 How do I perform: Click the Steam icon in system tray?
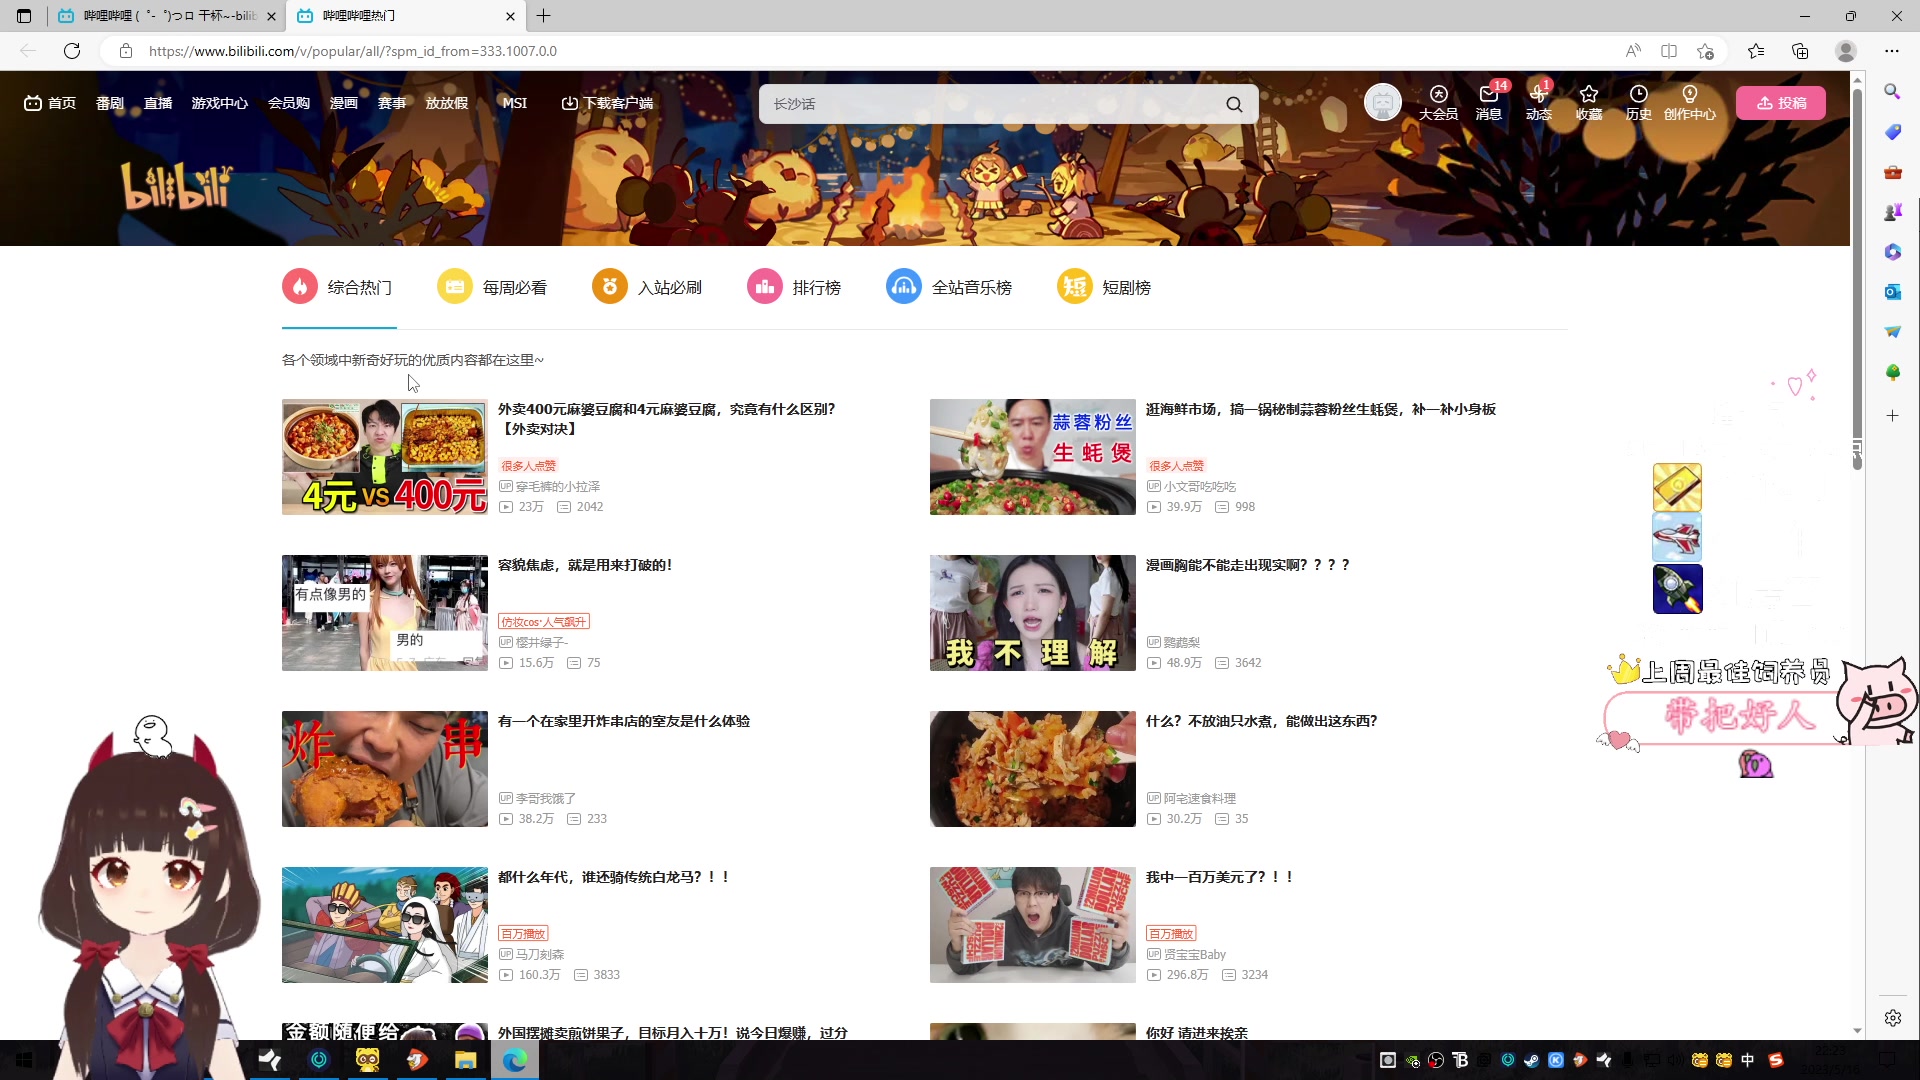pos(1532,1060)
